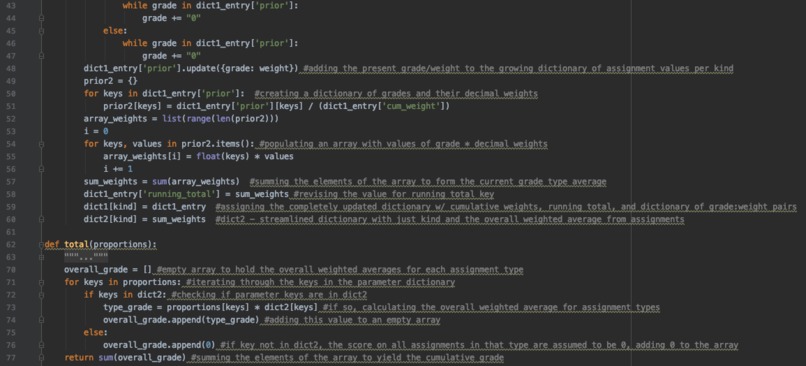This screenshot has height=366, width=806.
Task: Click comment '#adding this value to an empty array'
Action: (x=352, y=320)
